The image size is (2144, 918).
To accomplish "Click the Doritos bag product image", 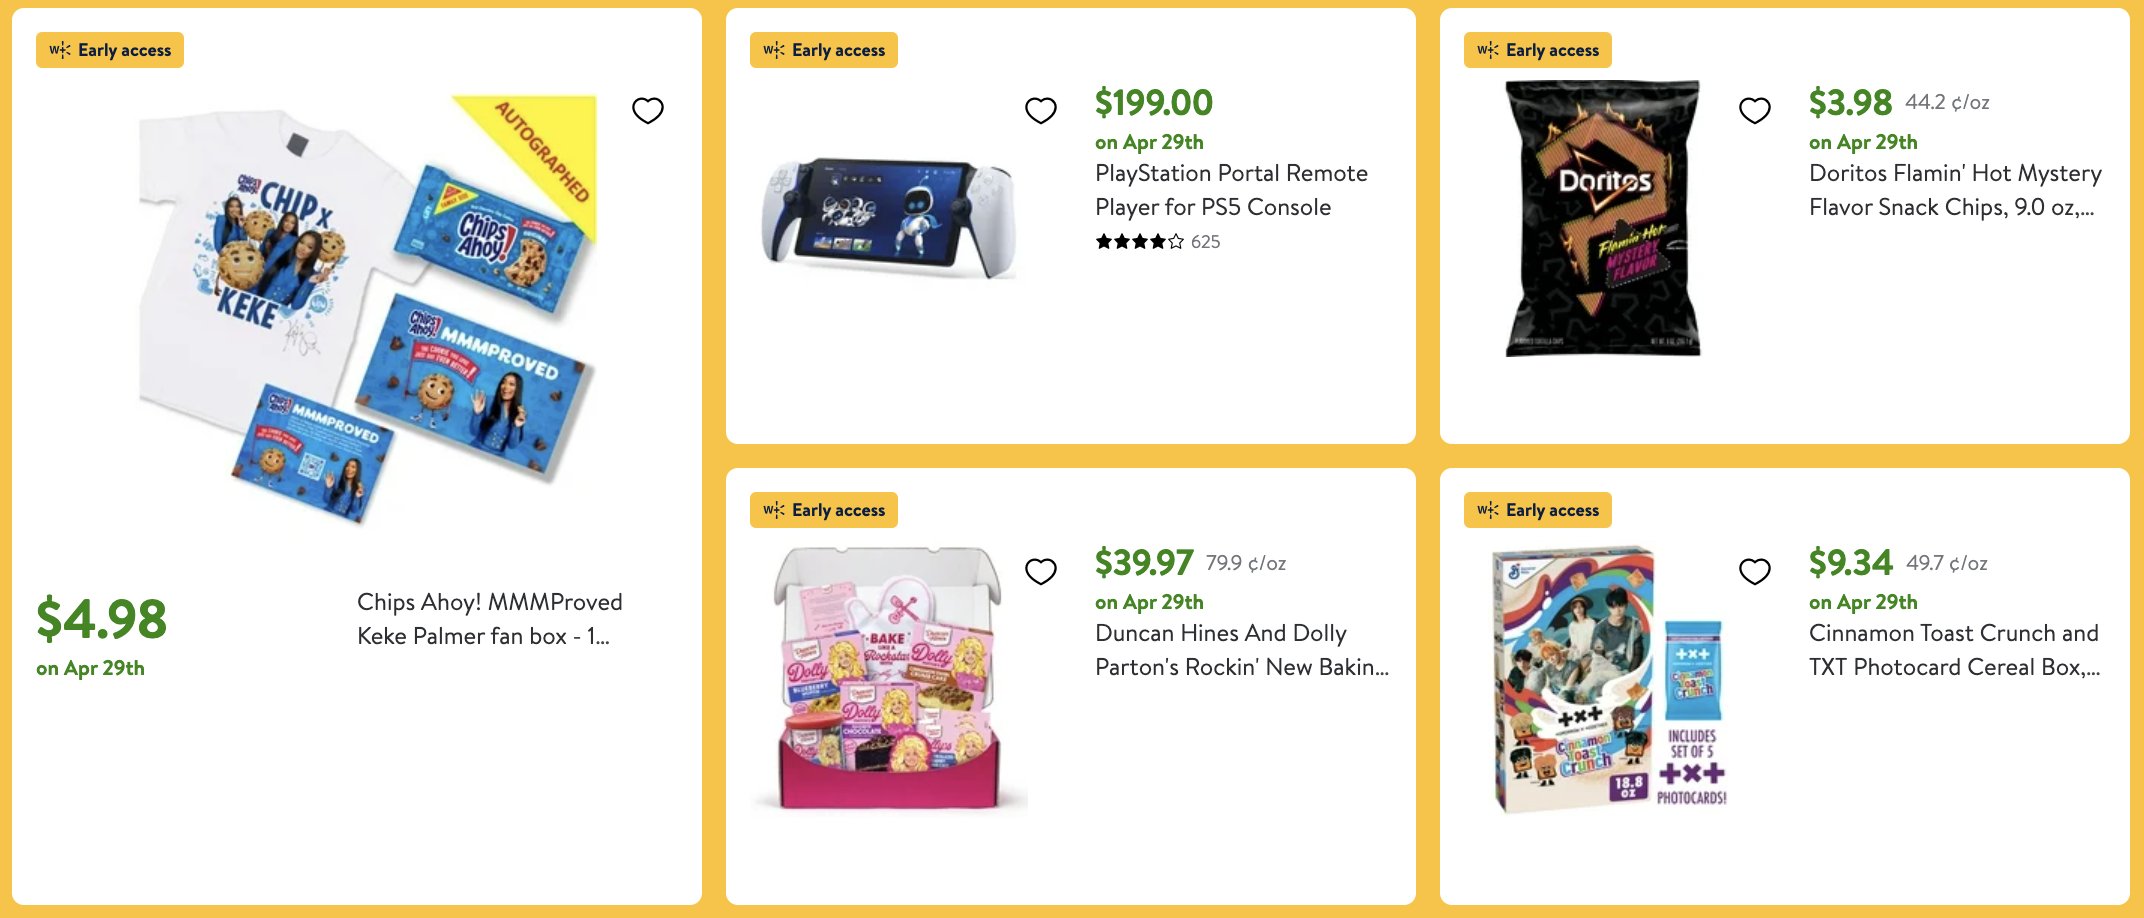I will click(1602, 218).
